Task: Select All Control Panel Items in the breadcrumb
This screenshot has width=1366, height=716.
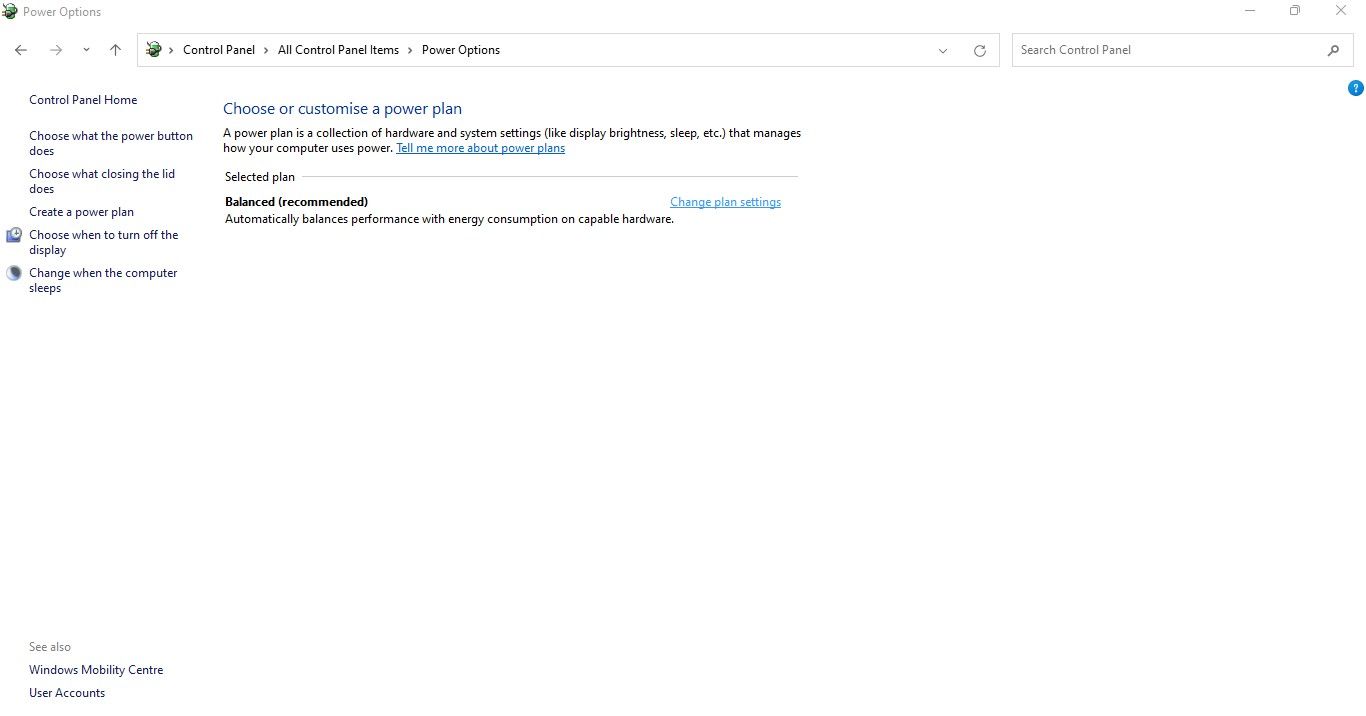Action: pyautogui.click(x=338, y=50)
